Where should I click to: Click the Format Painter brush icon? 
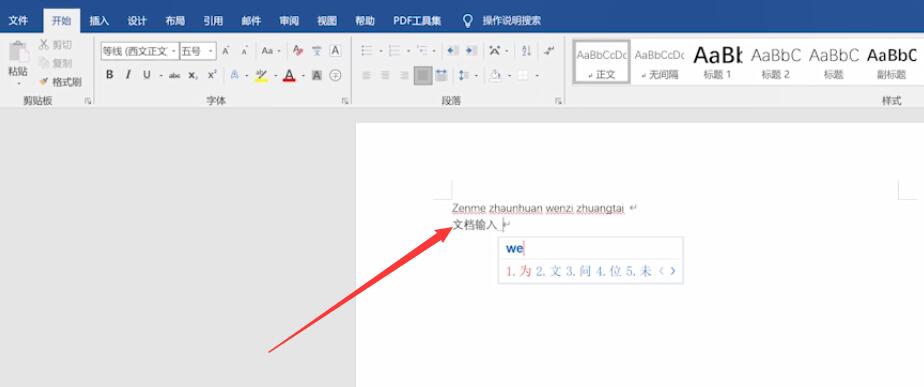point(44,82)
